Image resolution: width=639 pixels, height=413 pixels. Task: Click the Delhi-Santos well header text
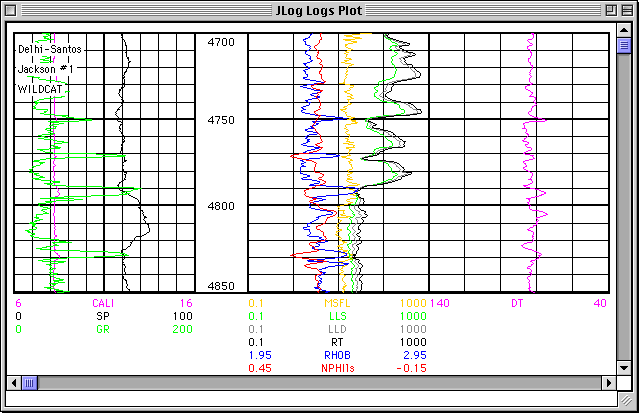pos(49,48)
